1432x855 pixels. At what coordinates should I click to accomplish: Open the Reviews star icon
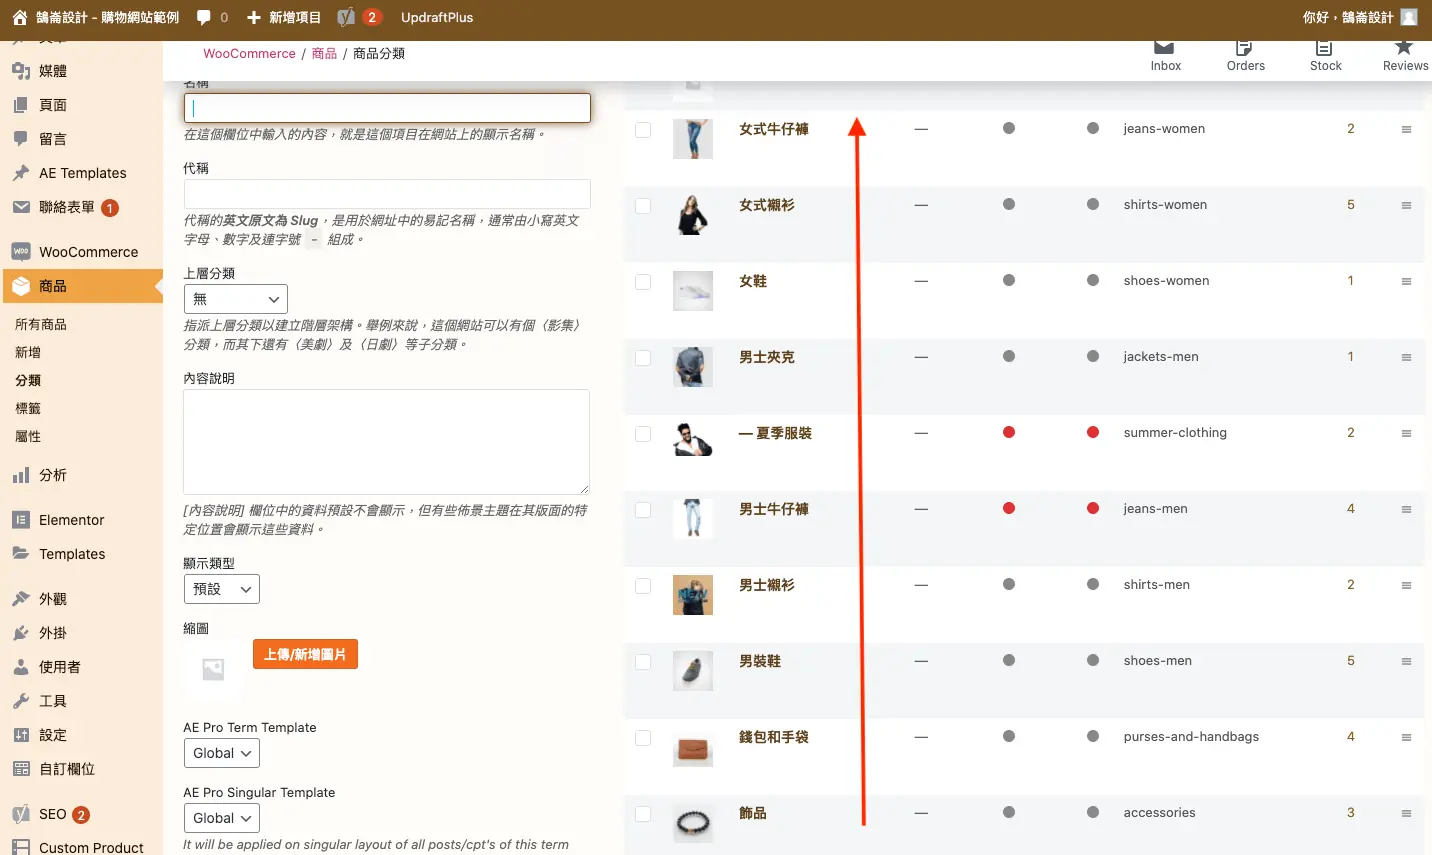[x=1404, y=48]
